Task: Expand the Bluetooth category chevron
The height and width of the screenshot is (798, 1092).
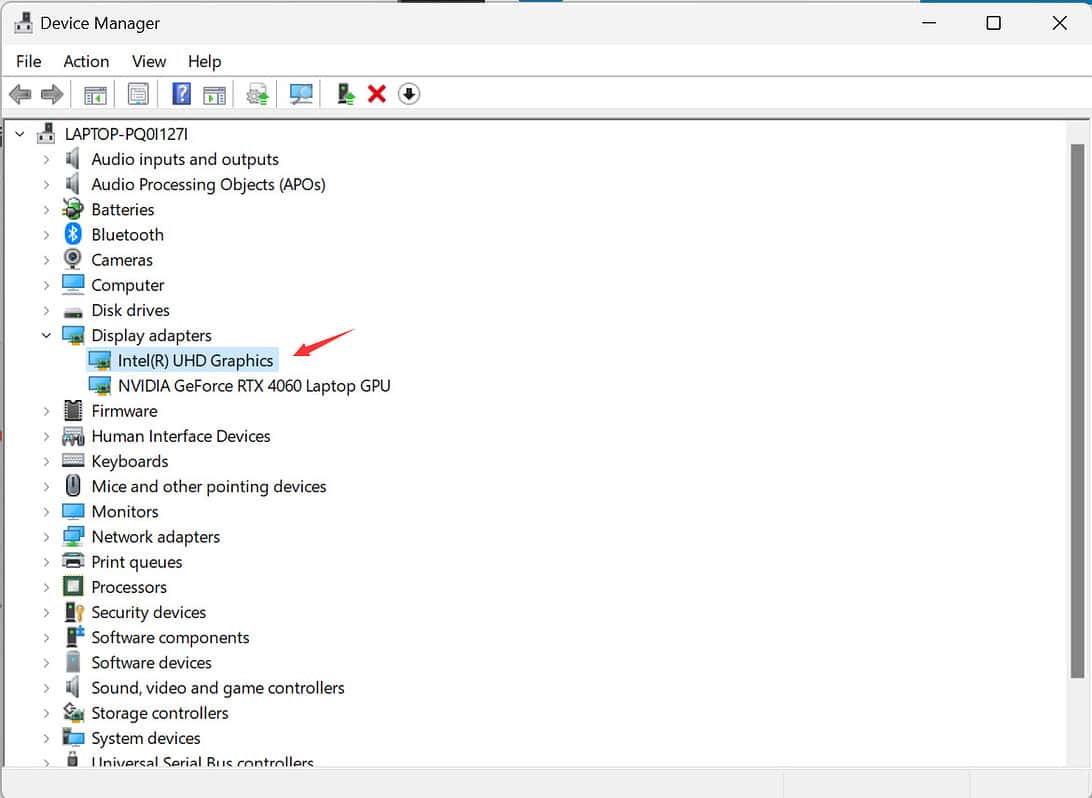Action: click(46, 235)
